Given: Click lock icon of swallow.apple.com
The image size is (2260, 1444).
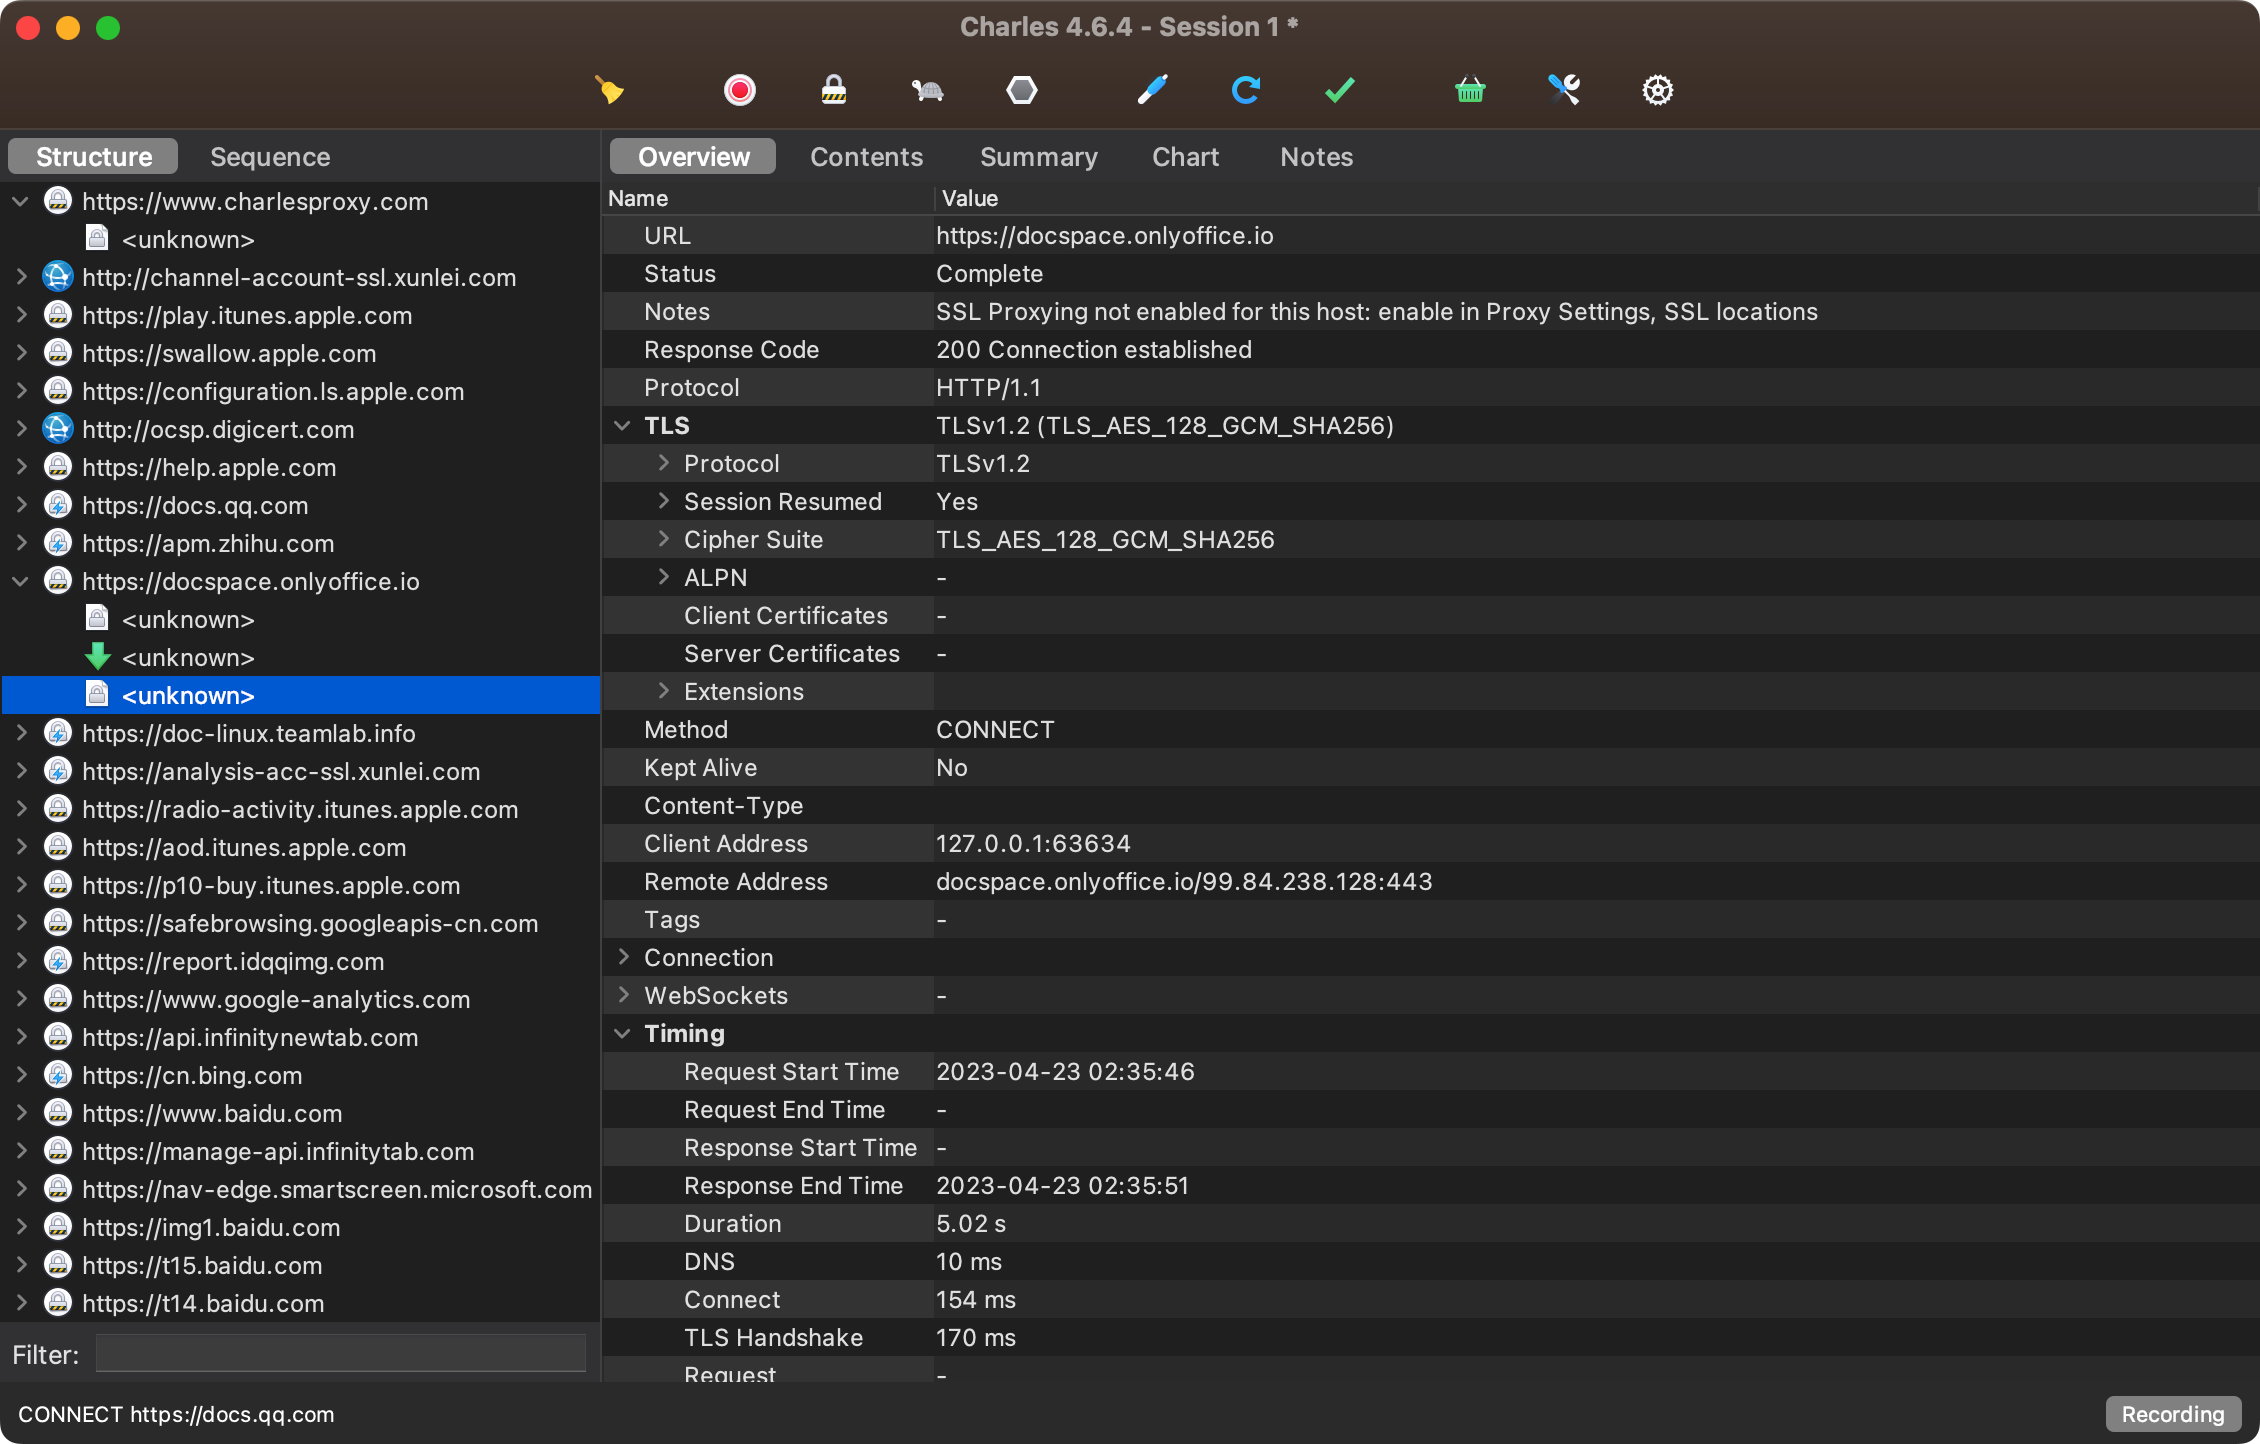Looking at the screenshot, I should [x=58, y=353].
